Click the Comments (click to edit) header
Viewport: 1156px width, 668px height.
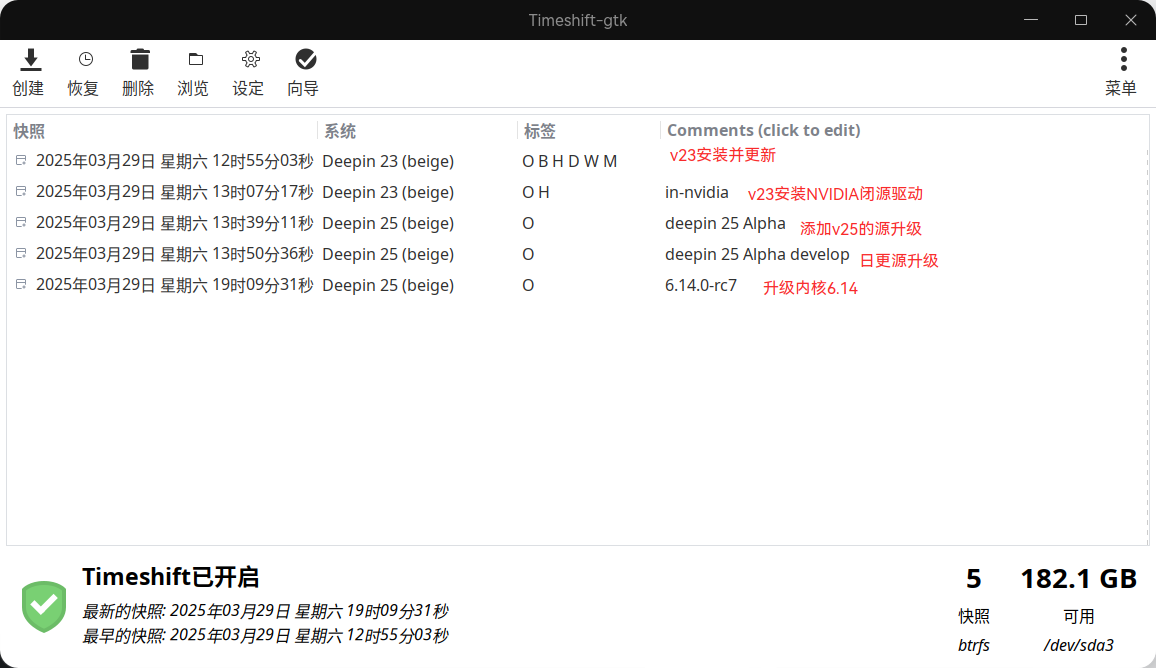click(x=764, y=131)
